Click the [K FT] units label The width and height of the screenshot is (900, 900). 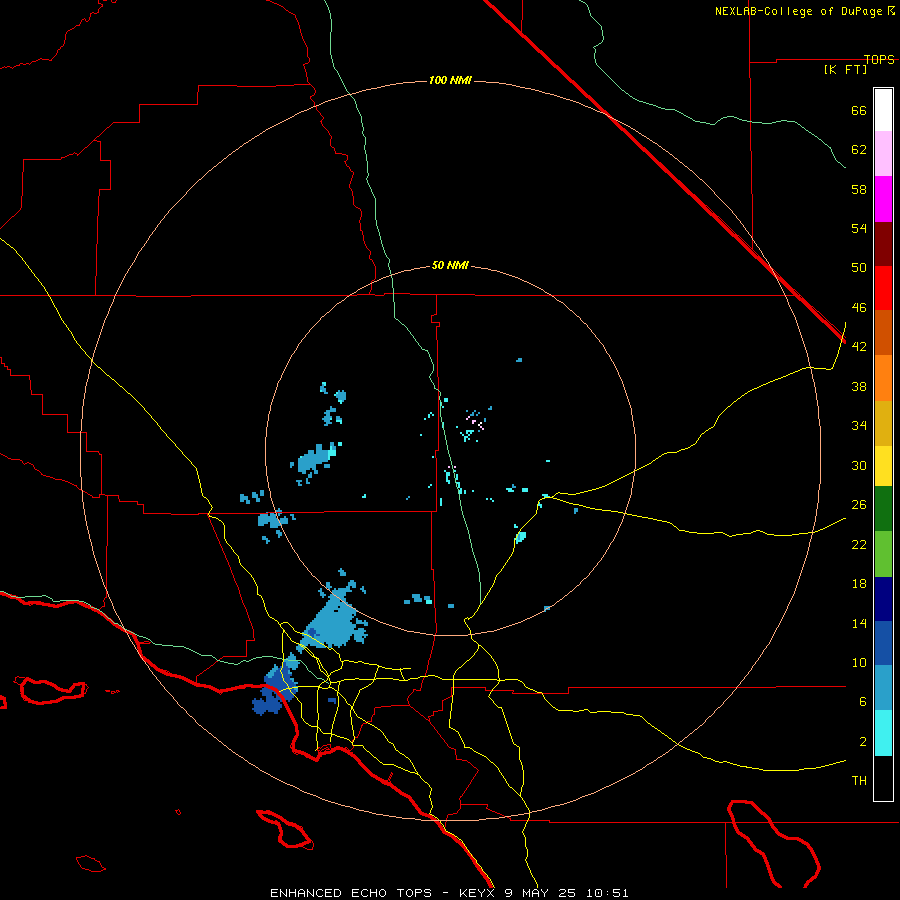[x=845, y=69]
